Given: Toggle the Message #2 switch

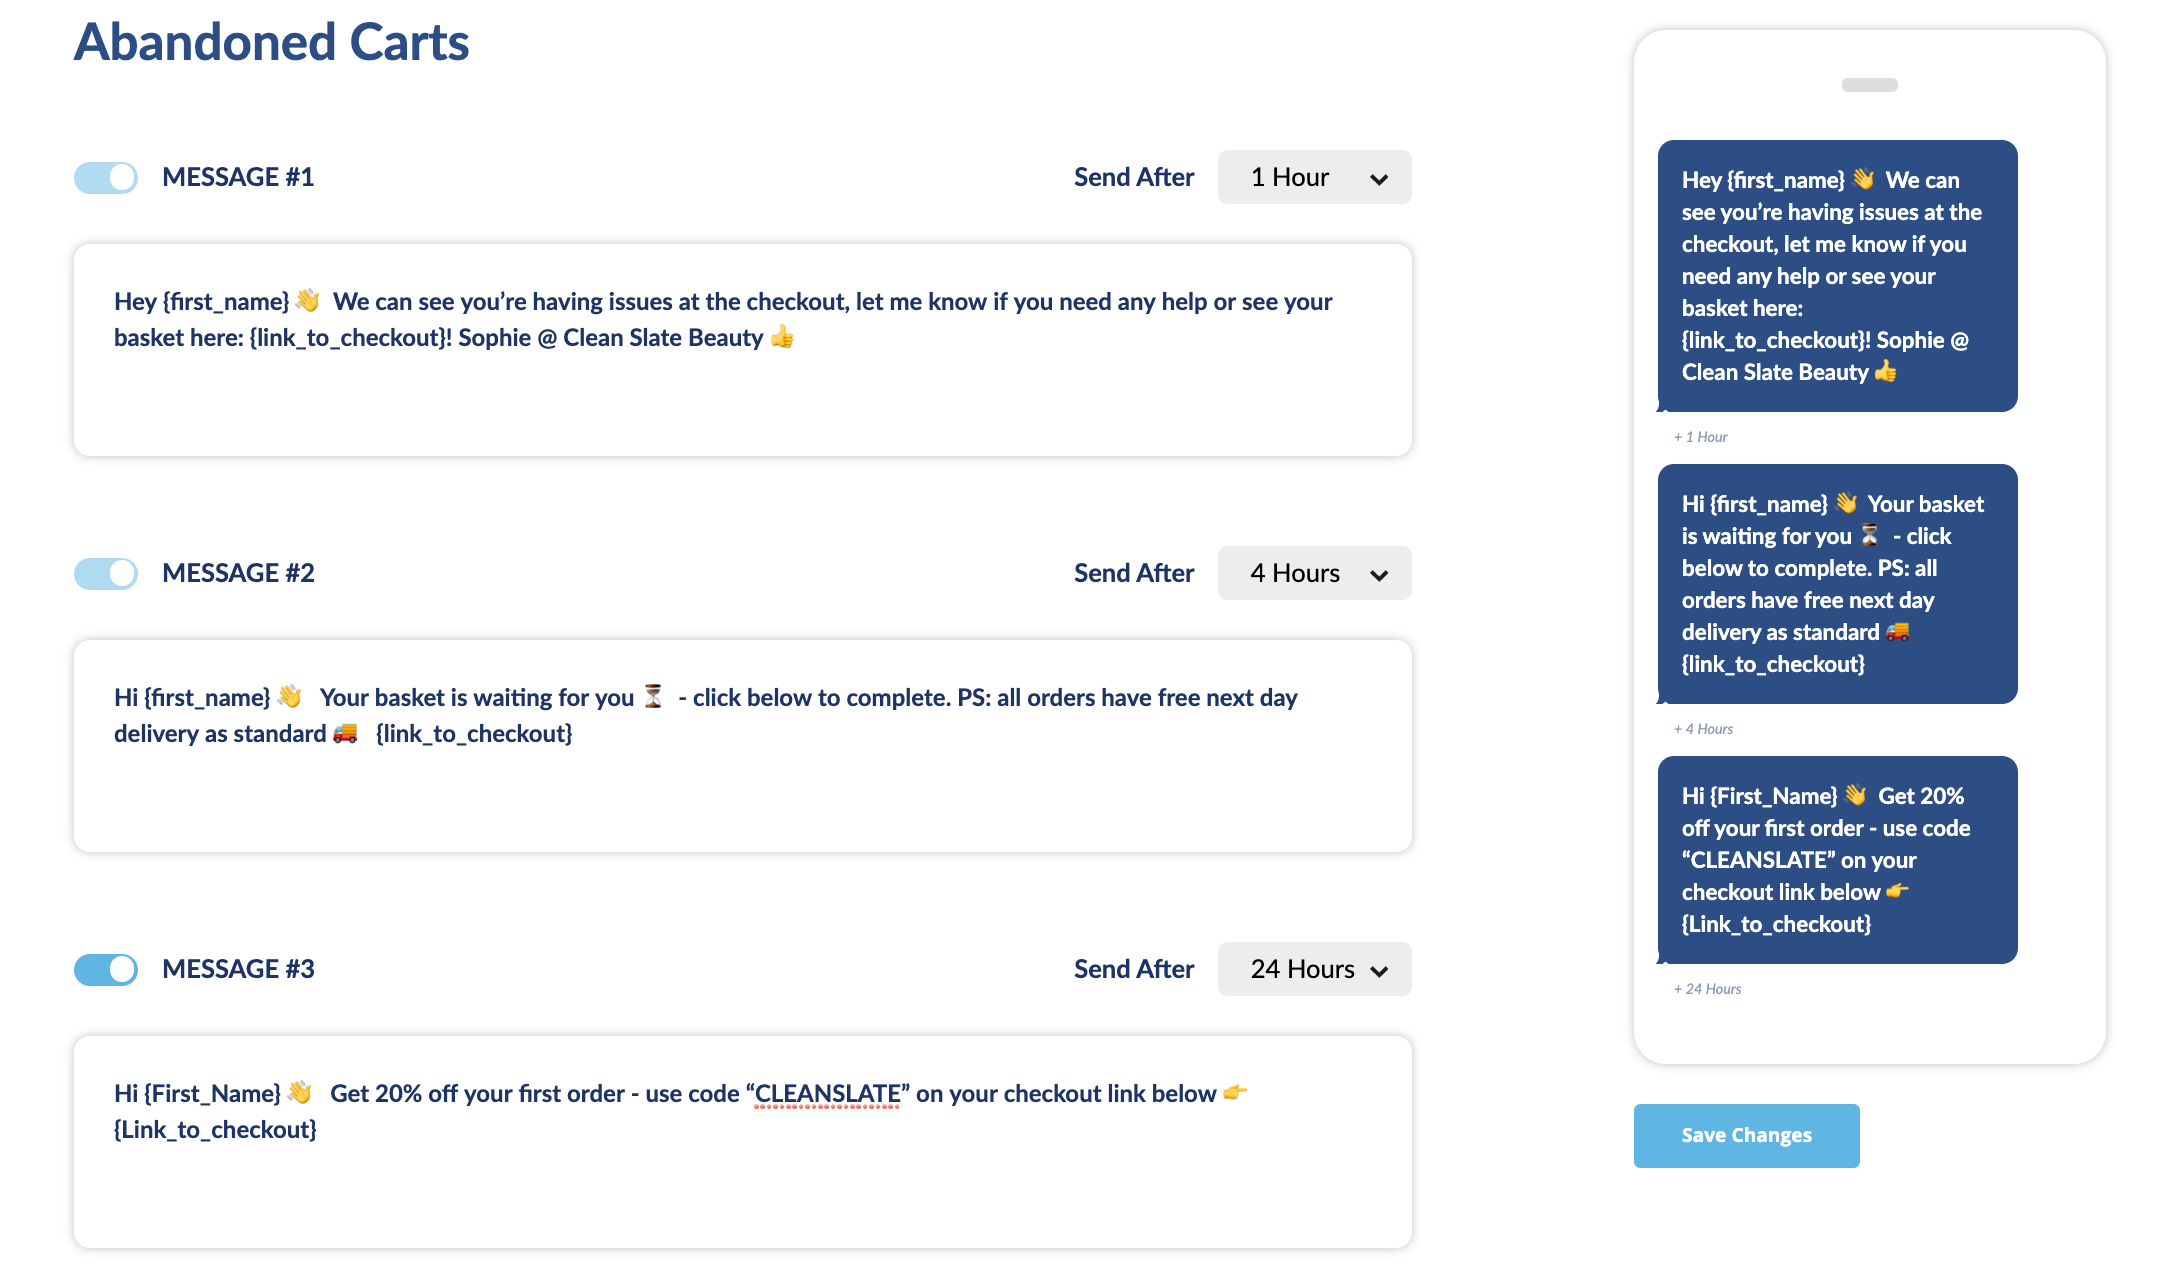Looking at the screenshot, I should pyautogui.click(x=106, y=574).
